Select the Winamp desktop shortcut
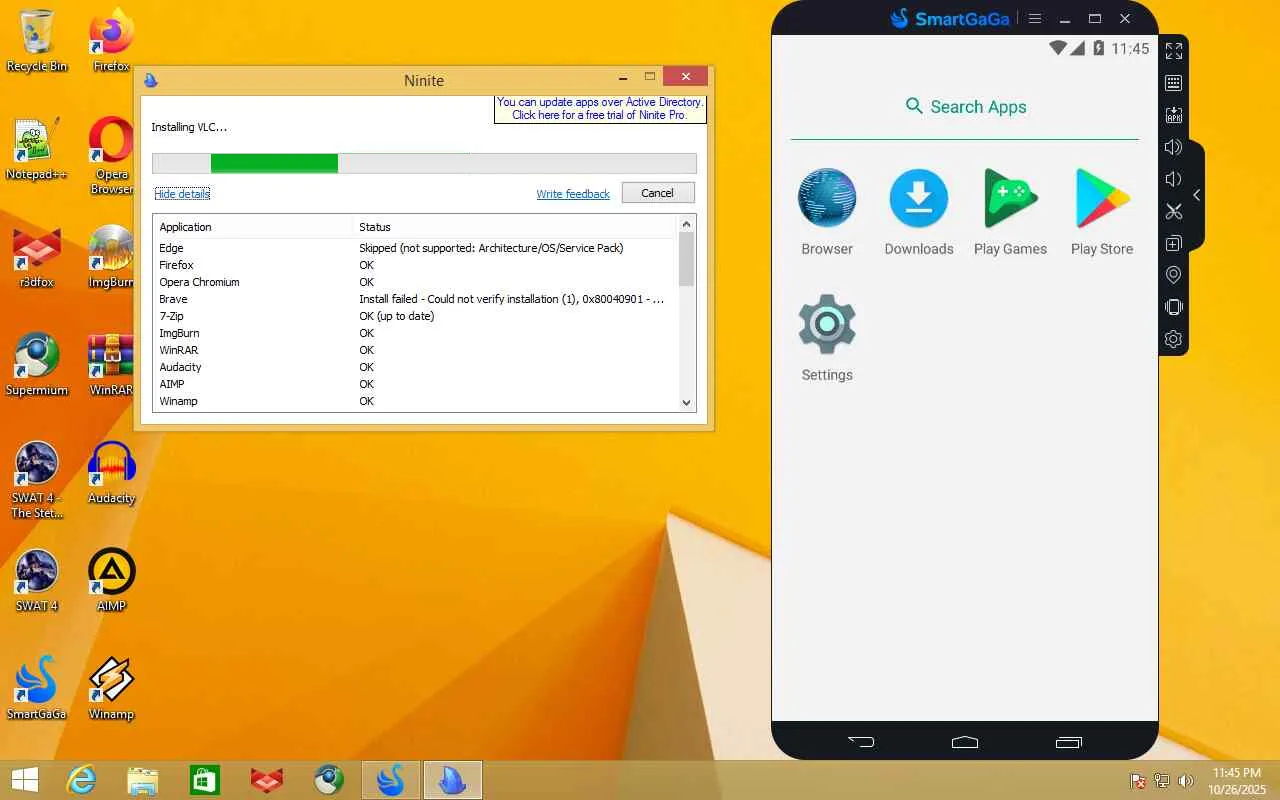This screenshot has width=1280, height=800. pyautogui.click(x=111, y=688)
